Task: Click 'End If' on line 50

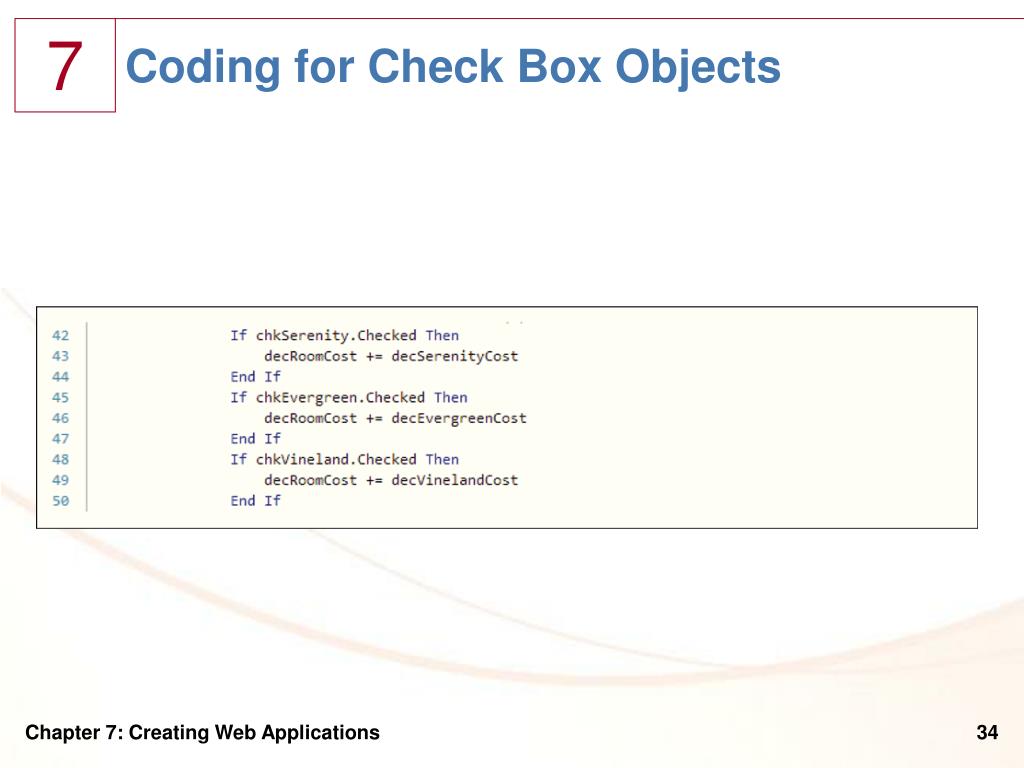Action: pos(255,501)
